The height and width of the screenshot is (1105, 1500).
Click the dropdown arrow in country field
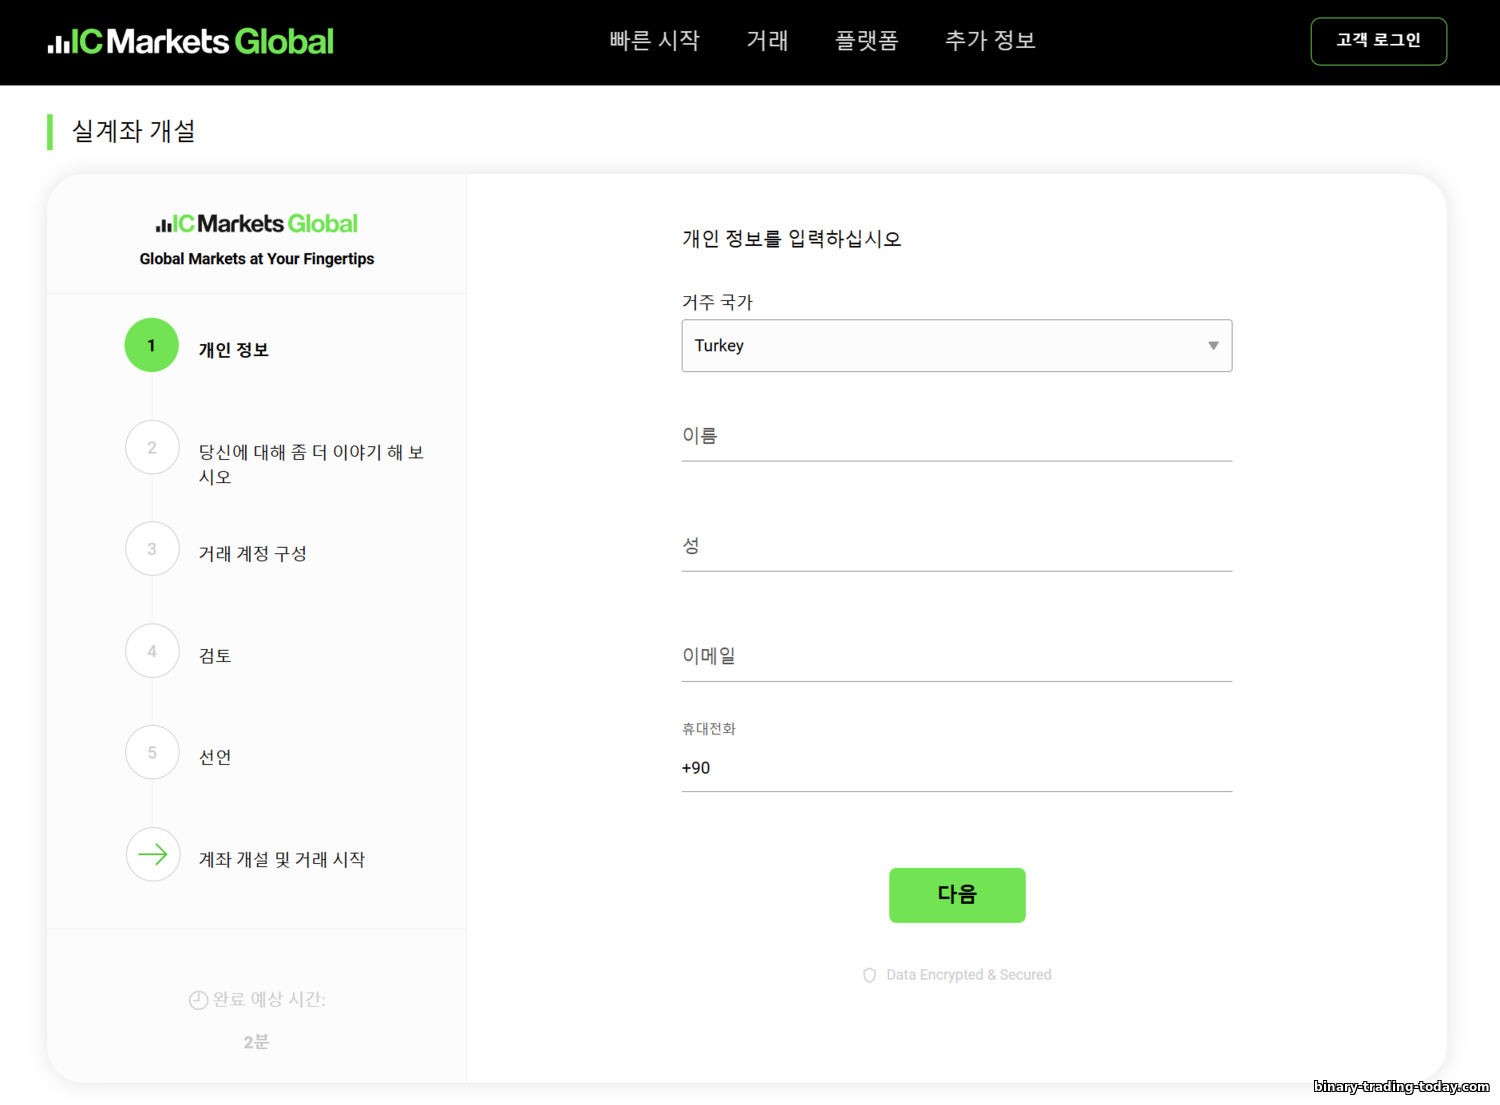1213,346
